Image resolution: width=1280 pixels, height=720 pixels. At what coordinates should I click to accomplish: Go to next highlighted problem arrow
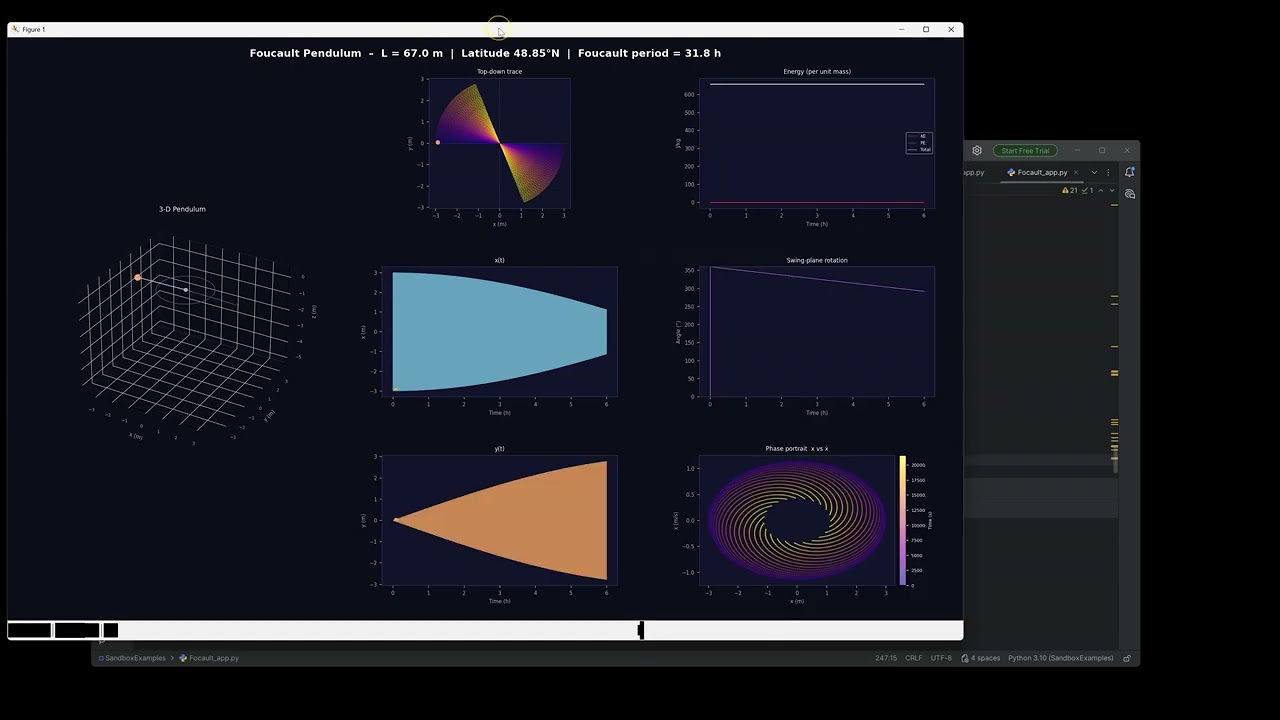pyautogui.click(x=1112, y=190)
